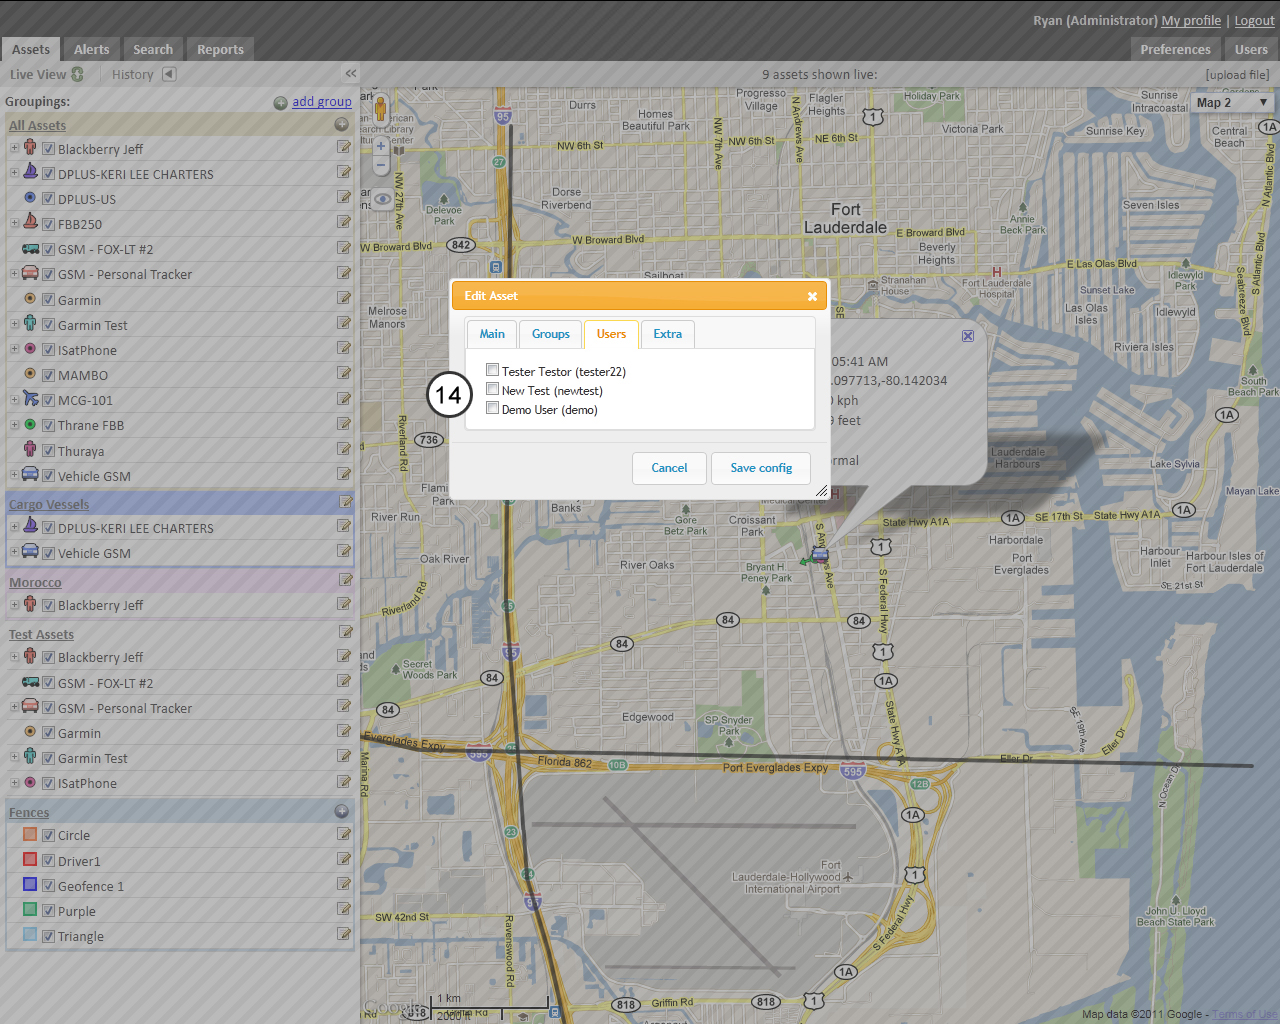Enable Demo User (demo) in the Users list
The image size is (1280, 1024).
492,408
